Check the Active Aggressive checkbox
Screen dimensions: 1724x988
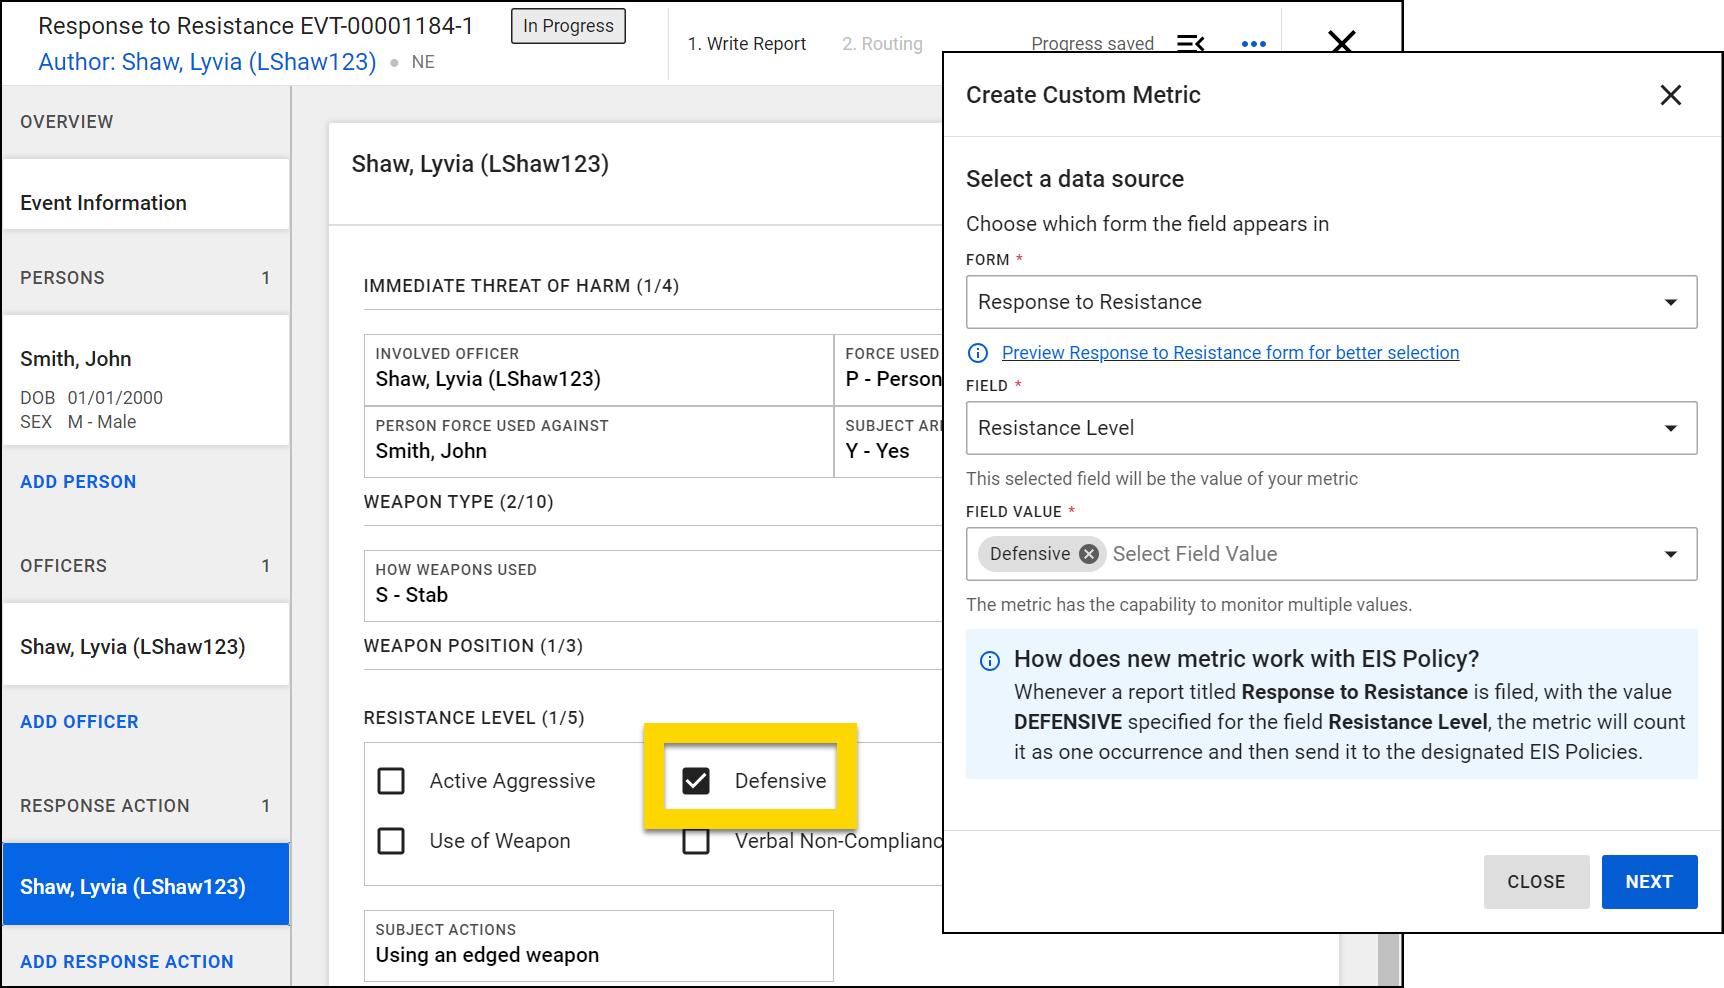(391, 781)
